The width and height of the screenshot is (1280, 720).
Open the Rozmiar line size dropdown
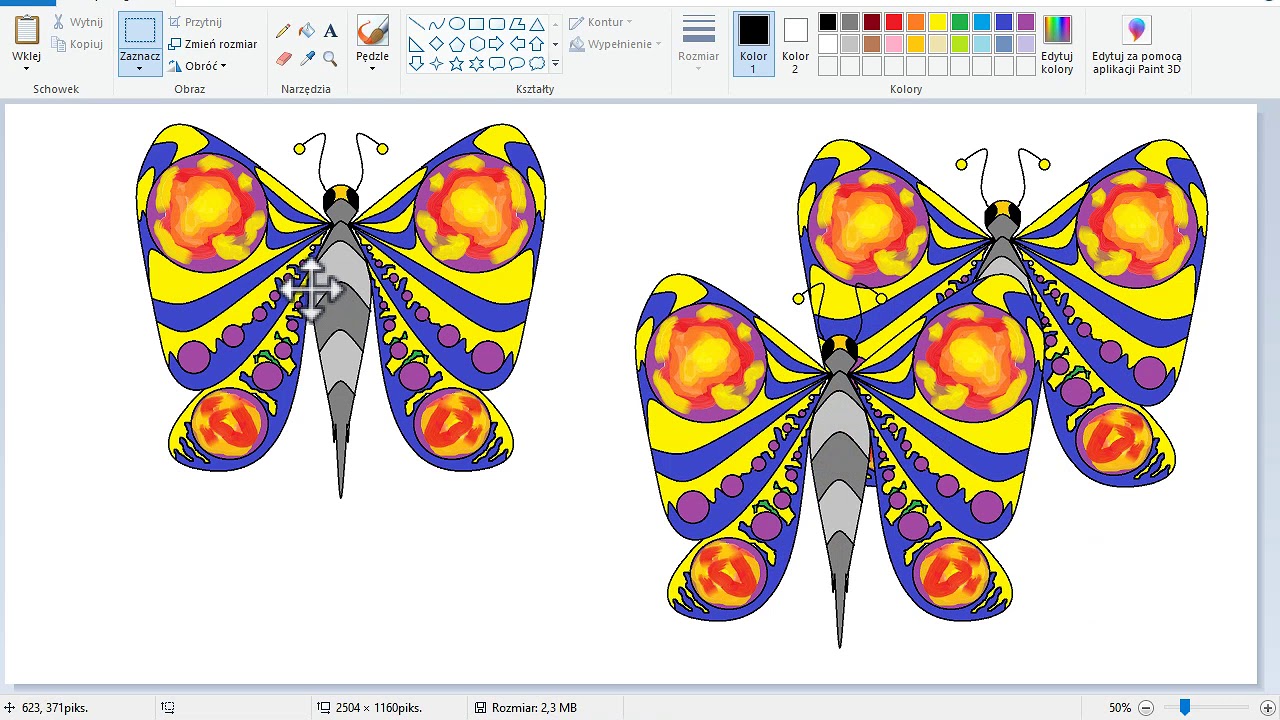tap(698, 44)
